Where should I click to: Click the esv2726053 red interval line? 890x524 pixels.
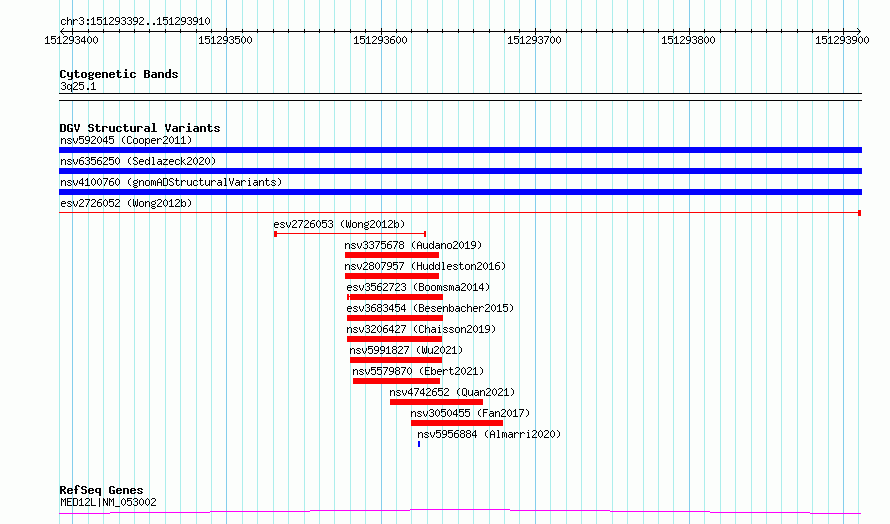350,234
